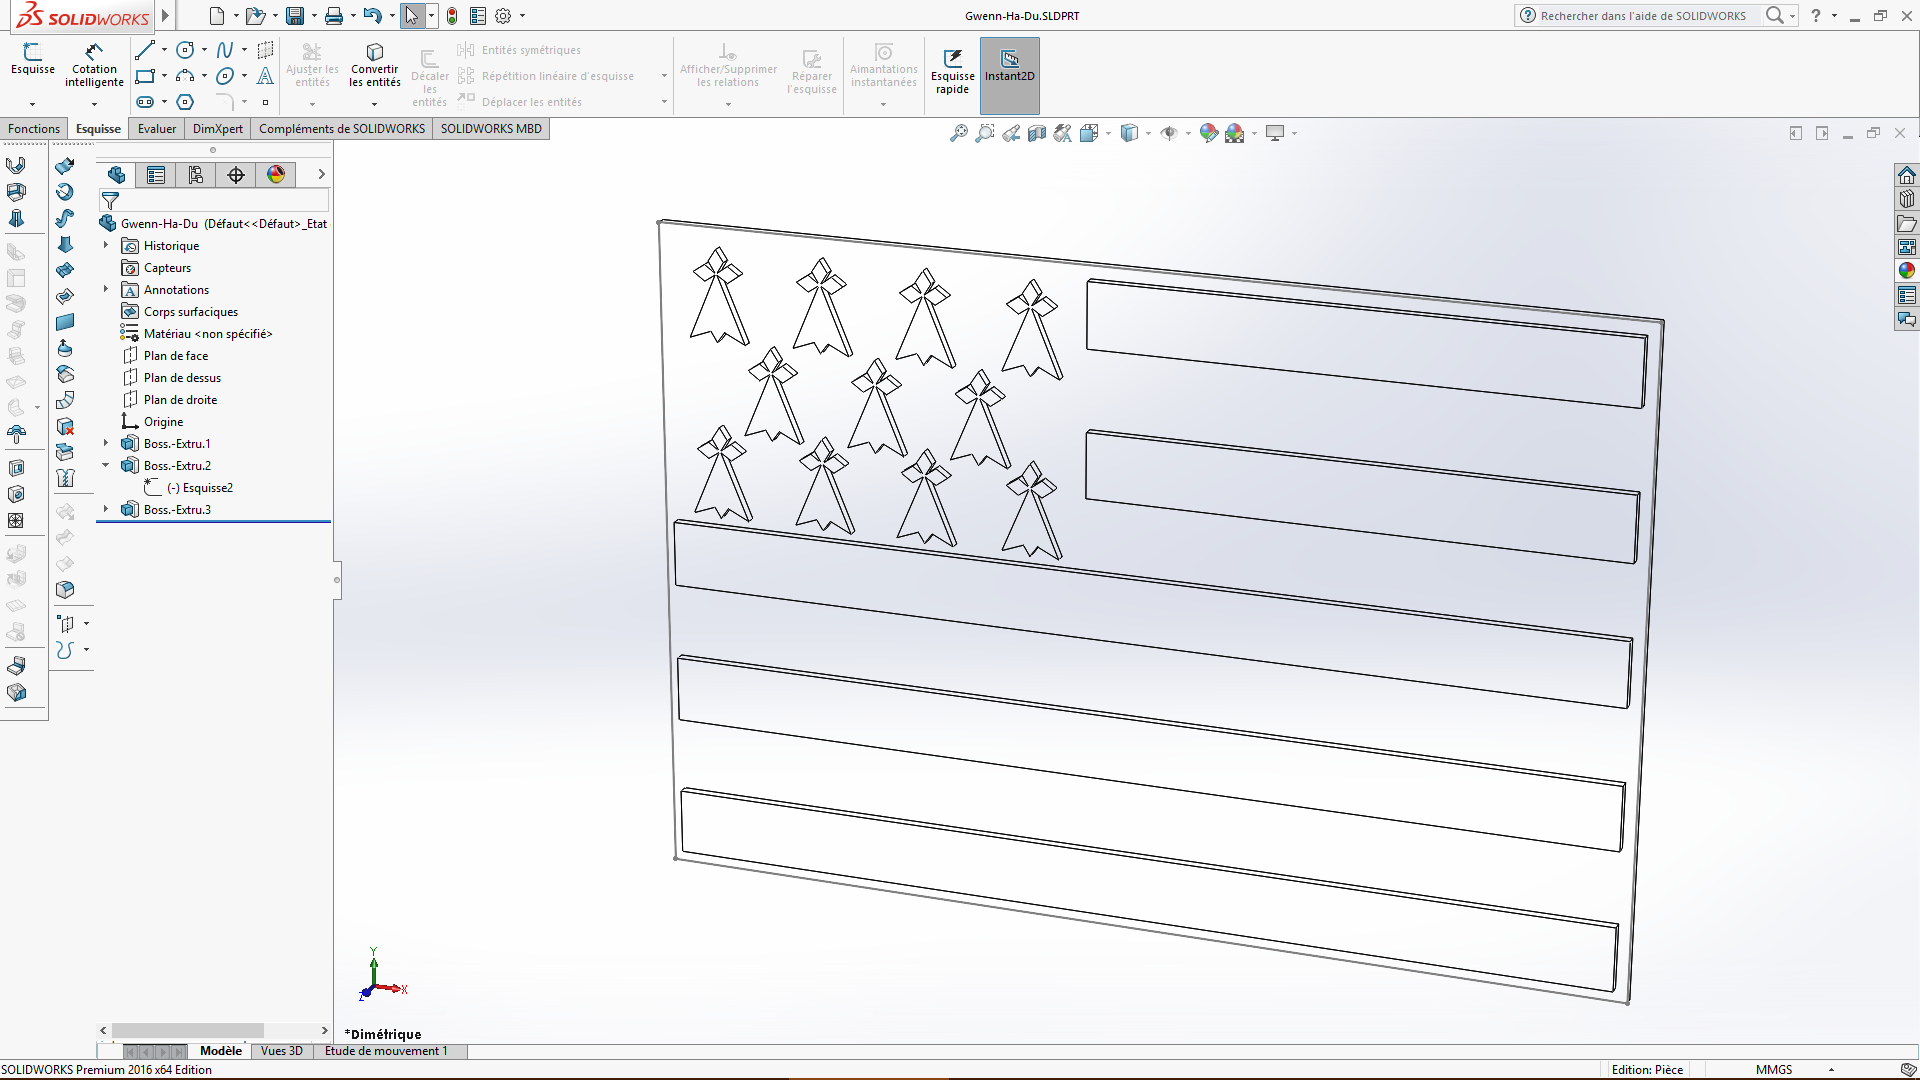Viewport: 1920px width, 1080px height.
Task: Collapse the Boss.-Extru.2 feature tree node
Action: click(x=106, y=465)
